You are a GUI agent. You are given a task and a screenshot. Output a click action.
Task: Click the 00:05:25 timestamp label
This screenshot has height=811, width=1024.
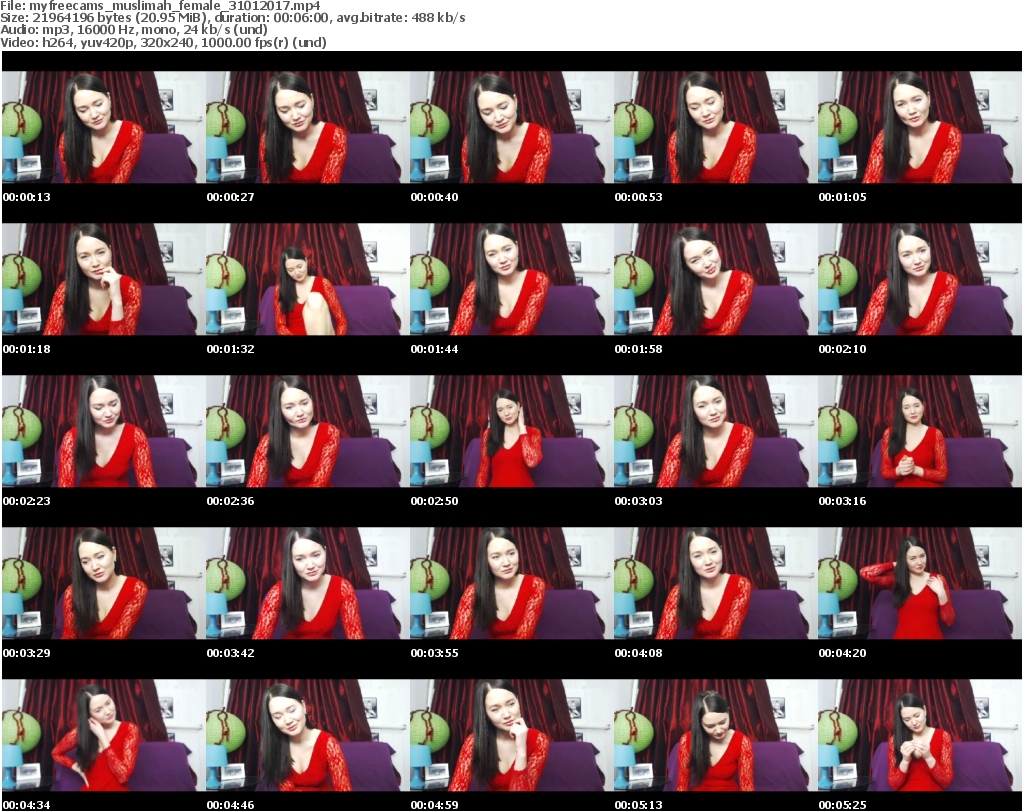(842, 805)
